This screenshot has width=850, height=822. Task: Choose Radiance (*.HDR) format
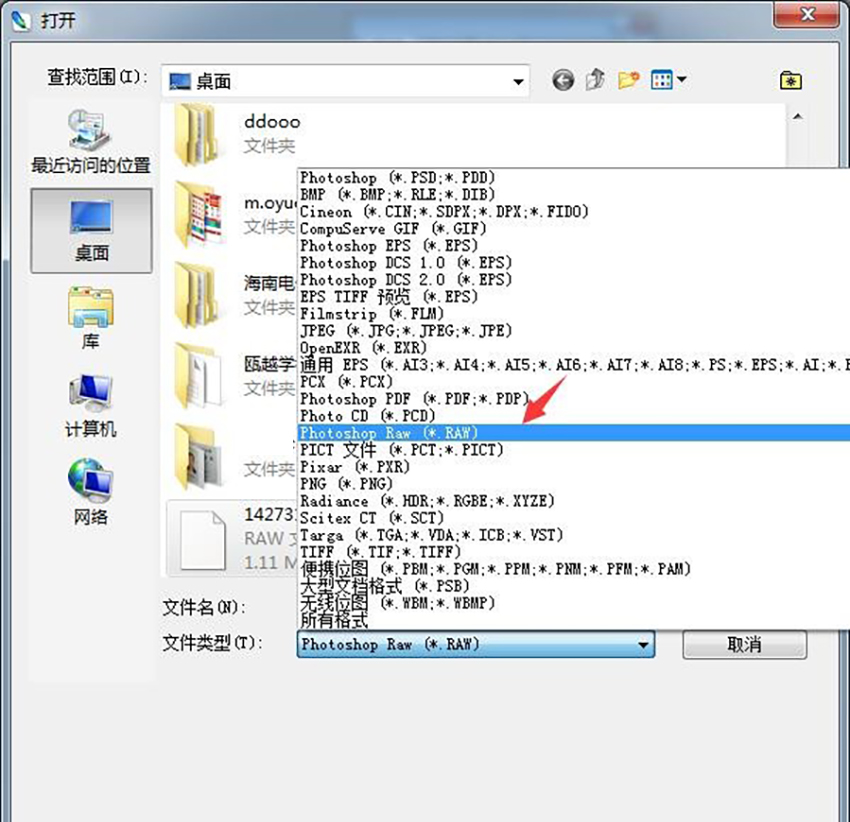click(x=574, y=501)
